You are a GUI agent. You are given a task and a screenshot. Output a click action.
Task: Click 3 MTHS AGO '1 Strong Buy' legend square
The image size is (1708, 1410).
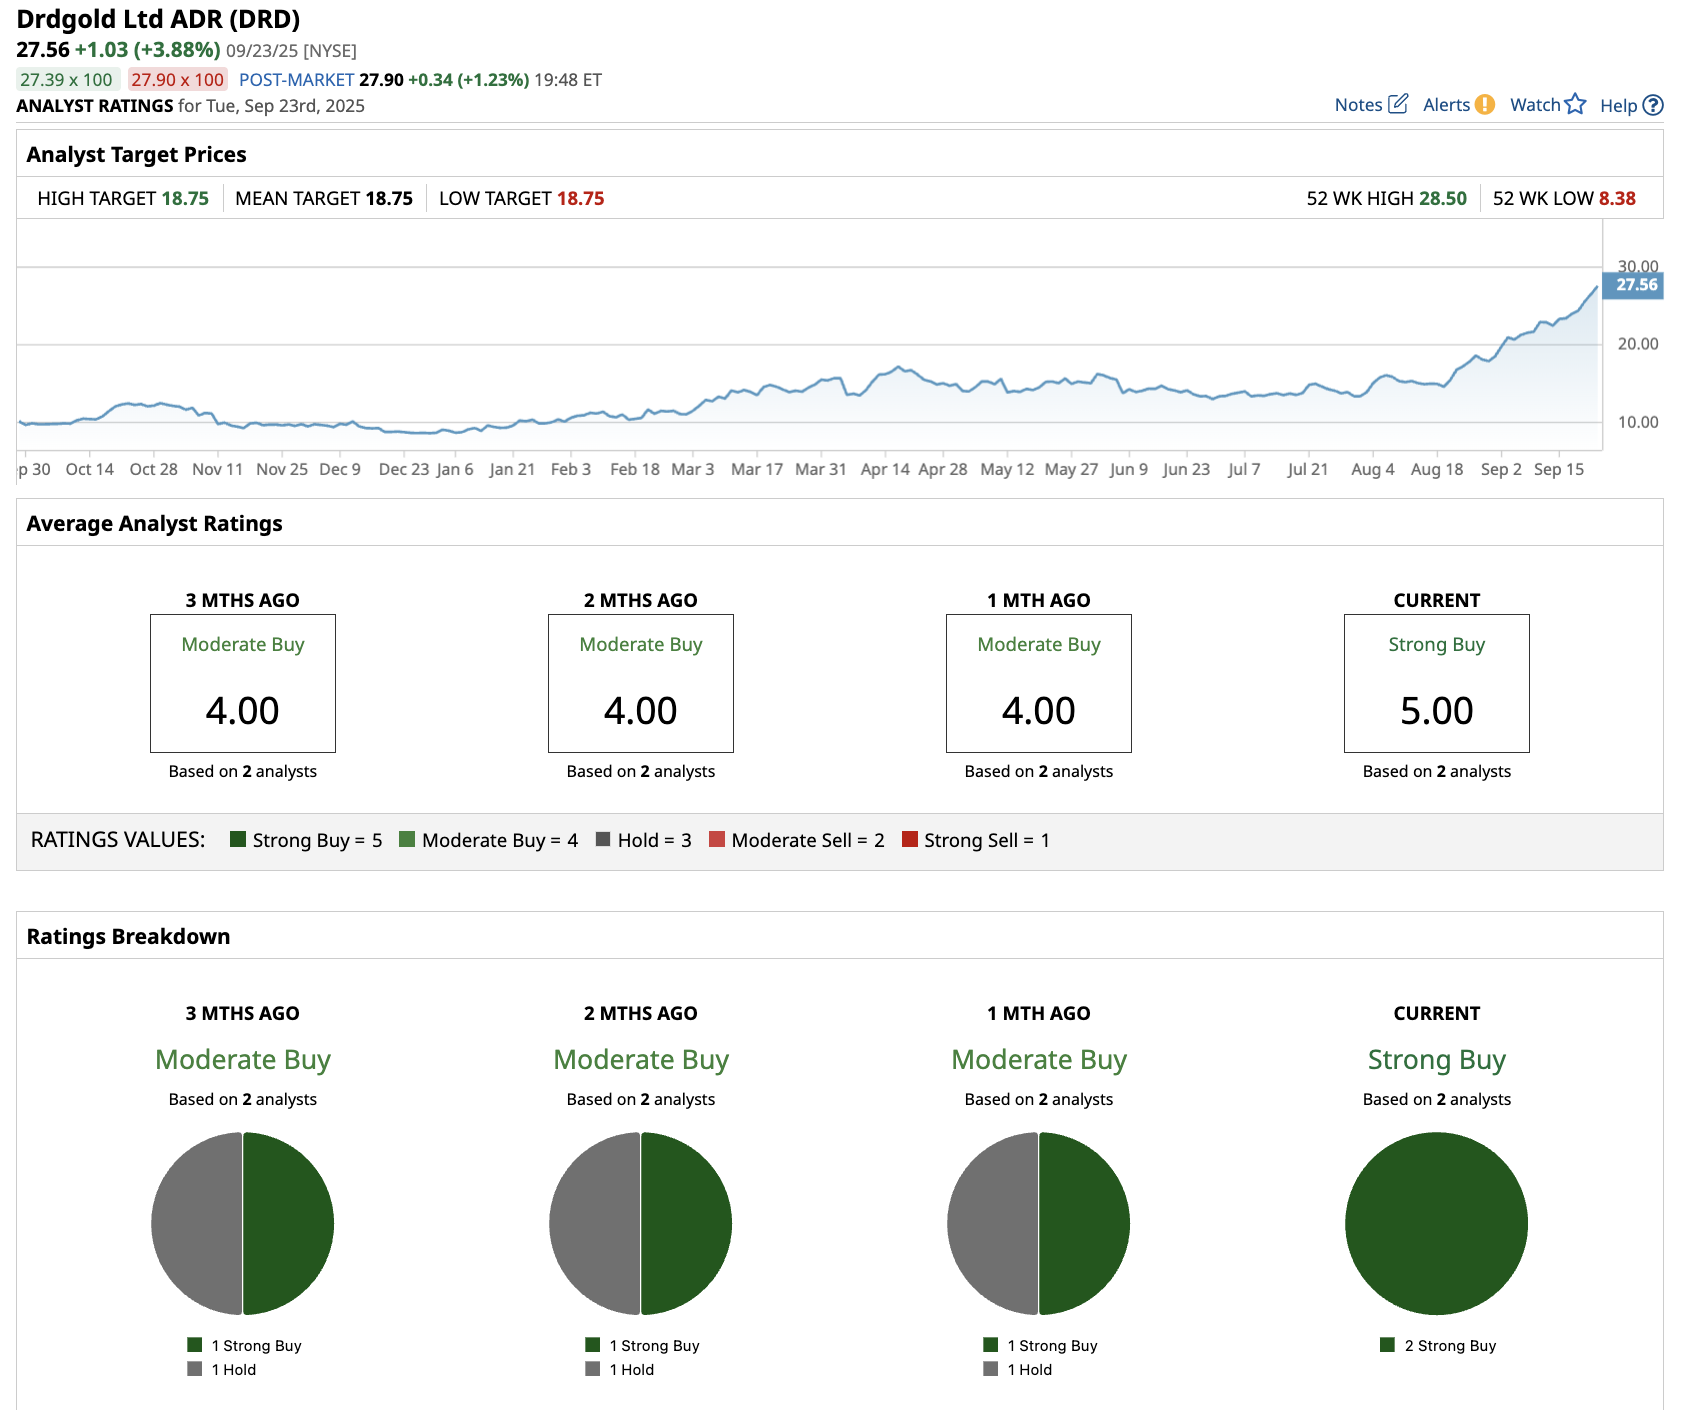tap(195, 1345)
